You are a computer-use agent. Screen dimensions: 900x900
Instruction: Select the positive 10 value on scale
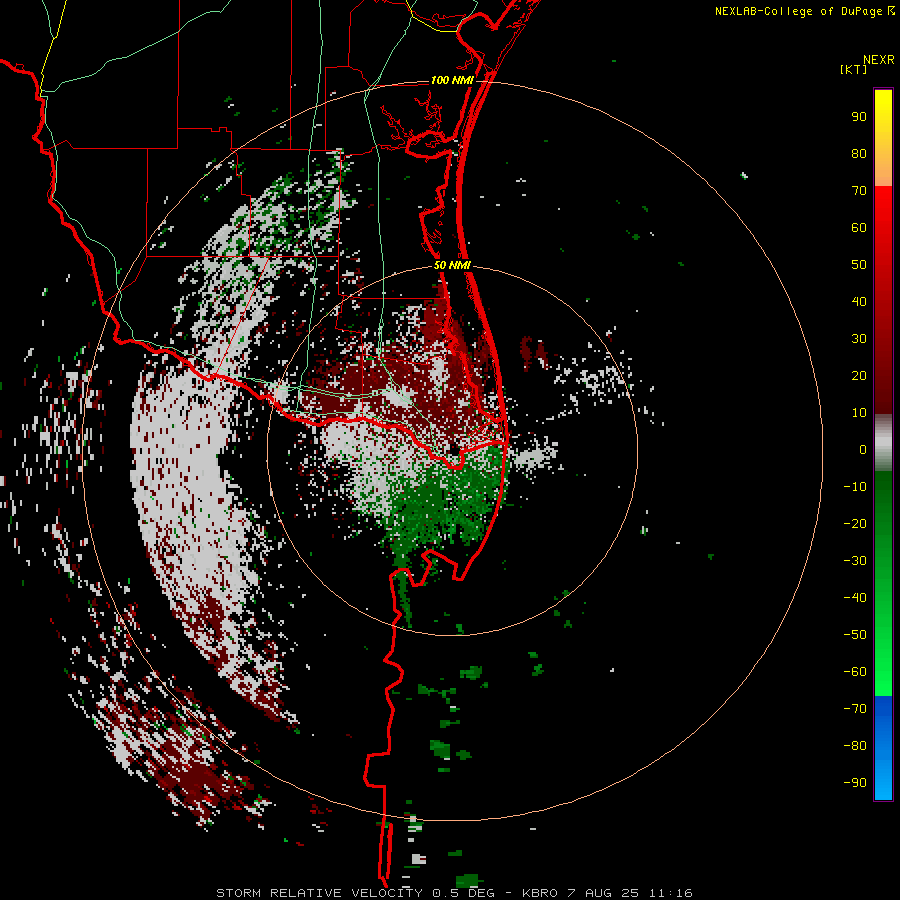pyautogui.click(x=859, y=413)
